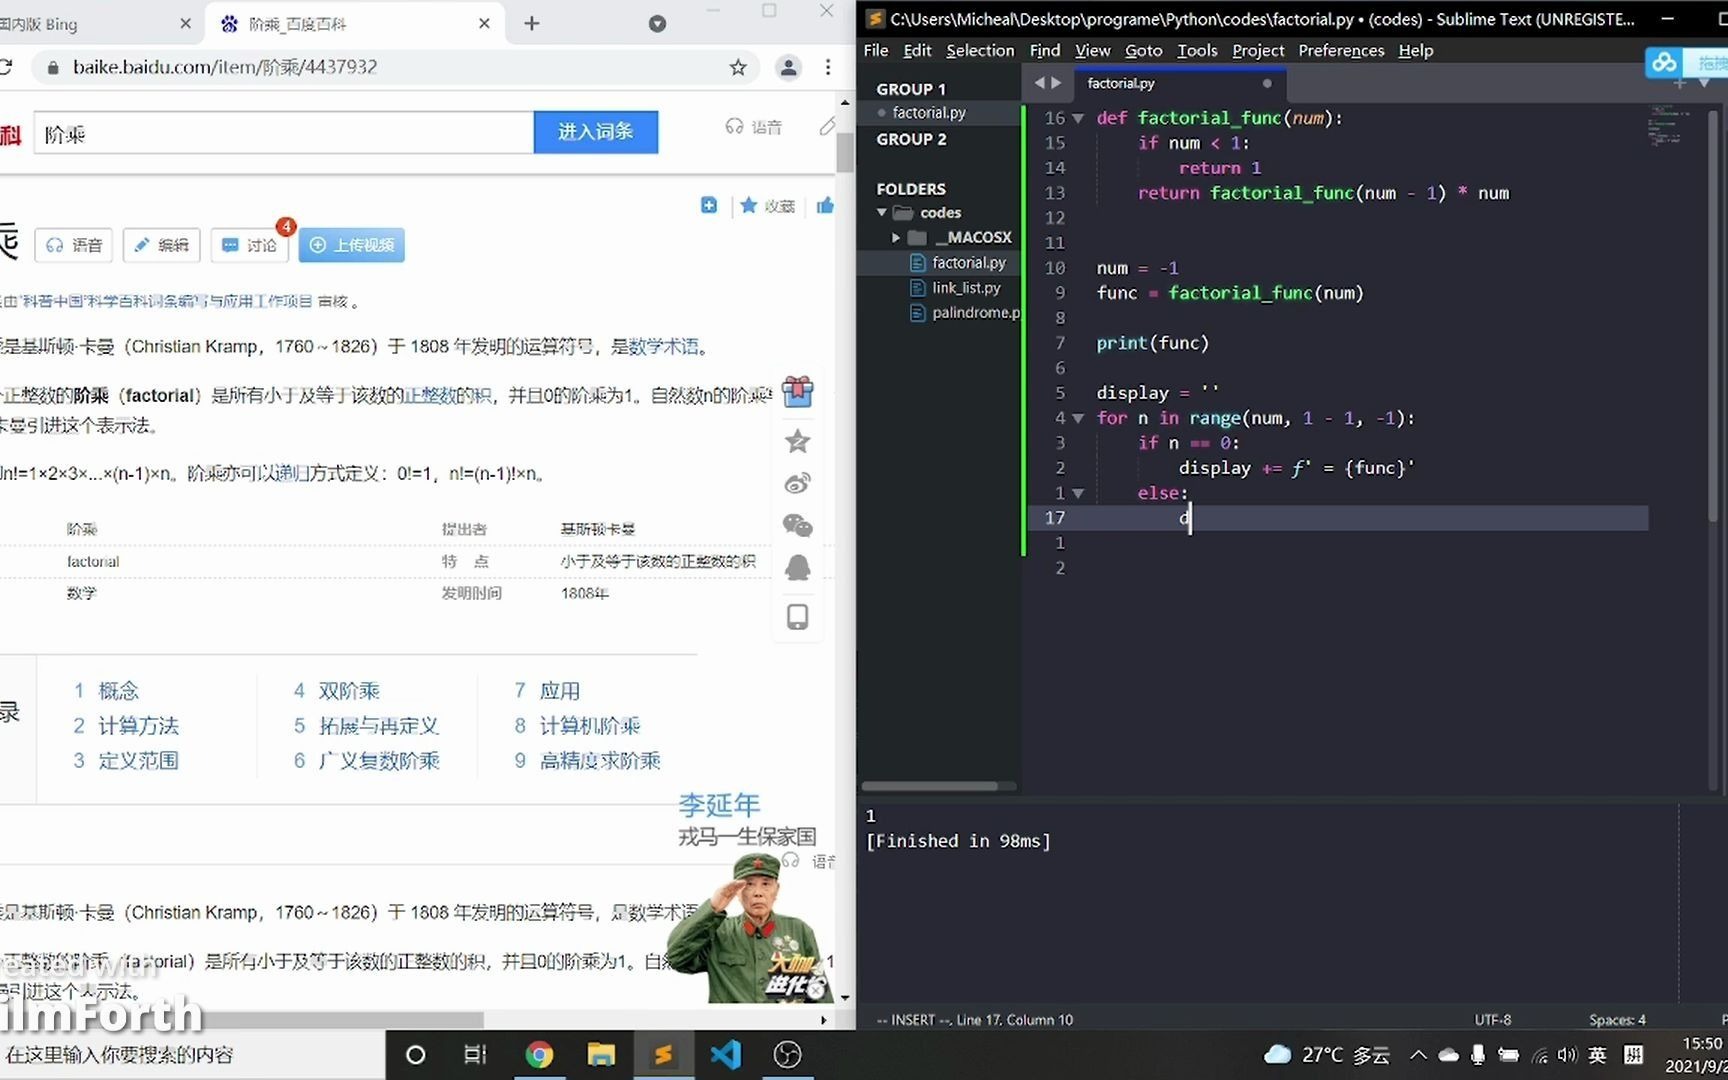The image size is (1728, 1080).
Task: Open File Explorer from the taskbar
Action: [601, 1055]
